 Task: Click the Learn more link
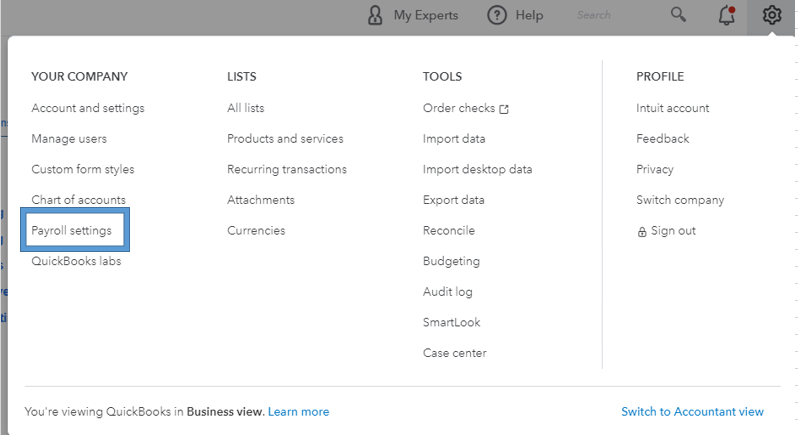(298, 412)
